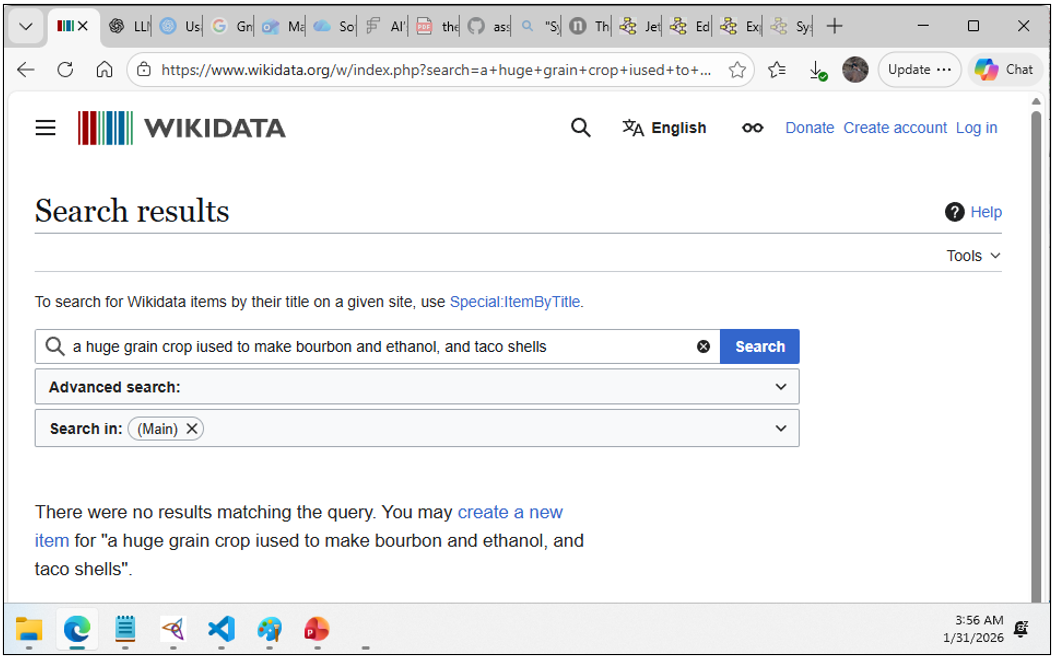
Task: Expand the Advanced search section
Action: [x=781, y=387]
